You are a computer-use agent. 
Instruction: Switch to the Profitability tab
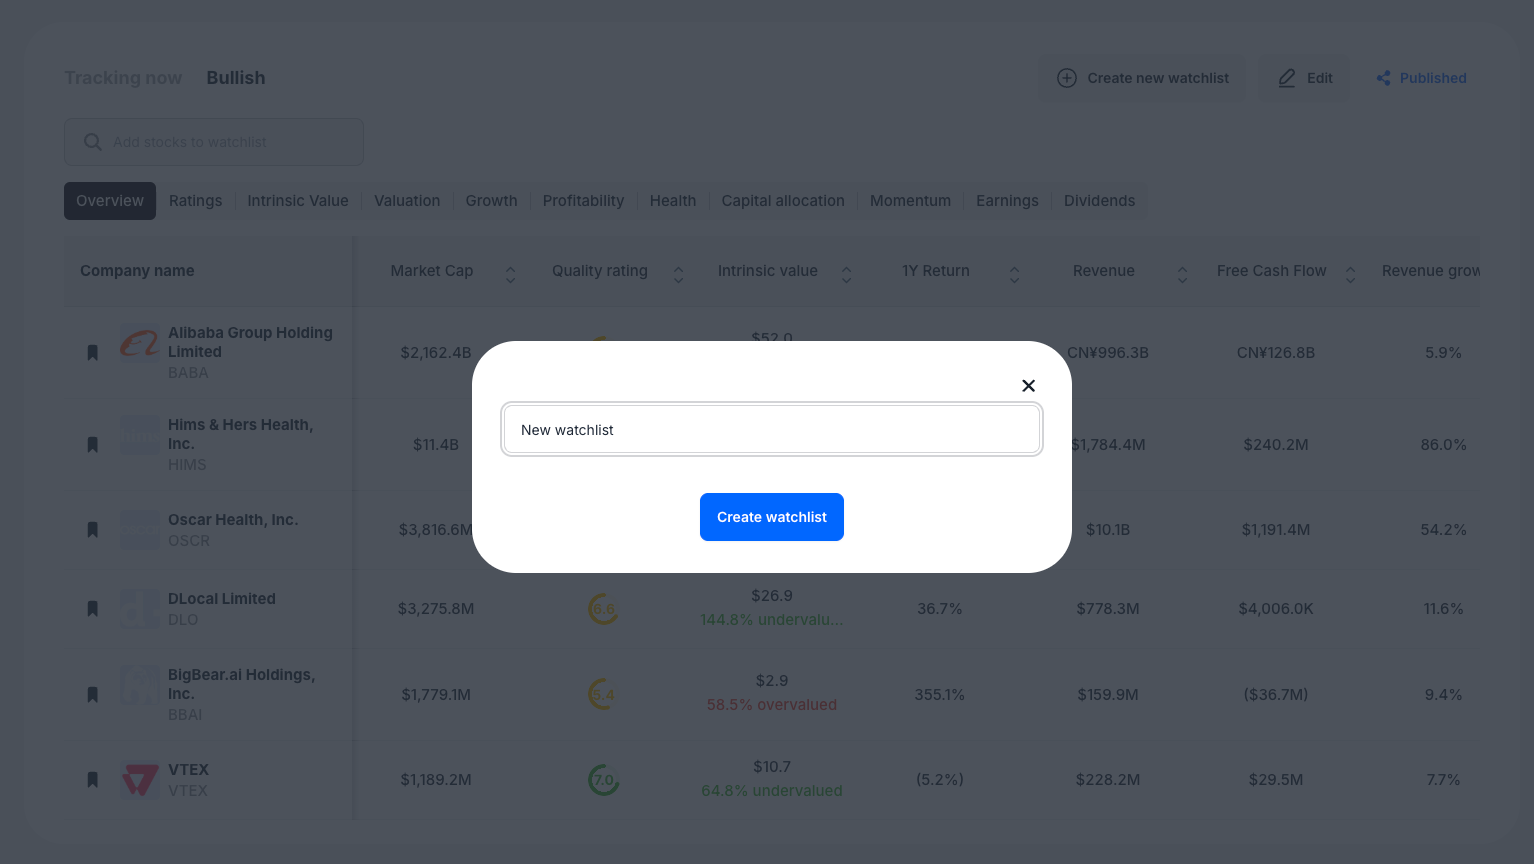(x=583, y=201)
